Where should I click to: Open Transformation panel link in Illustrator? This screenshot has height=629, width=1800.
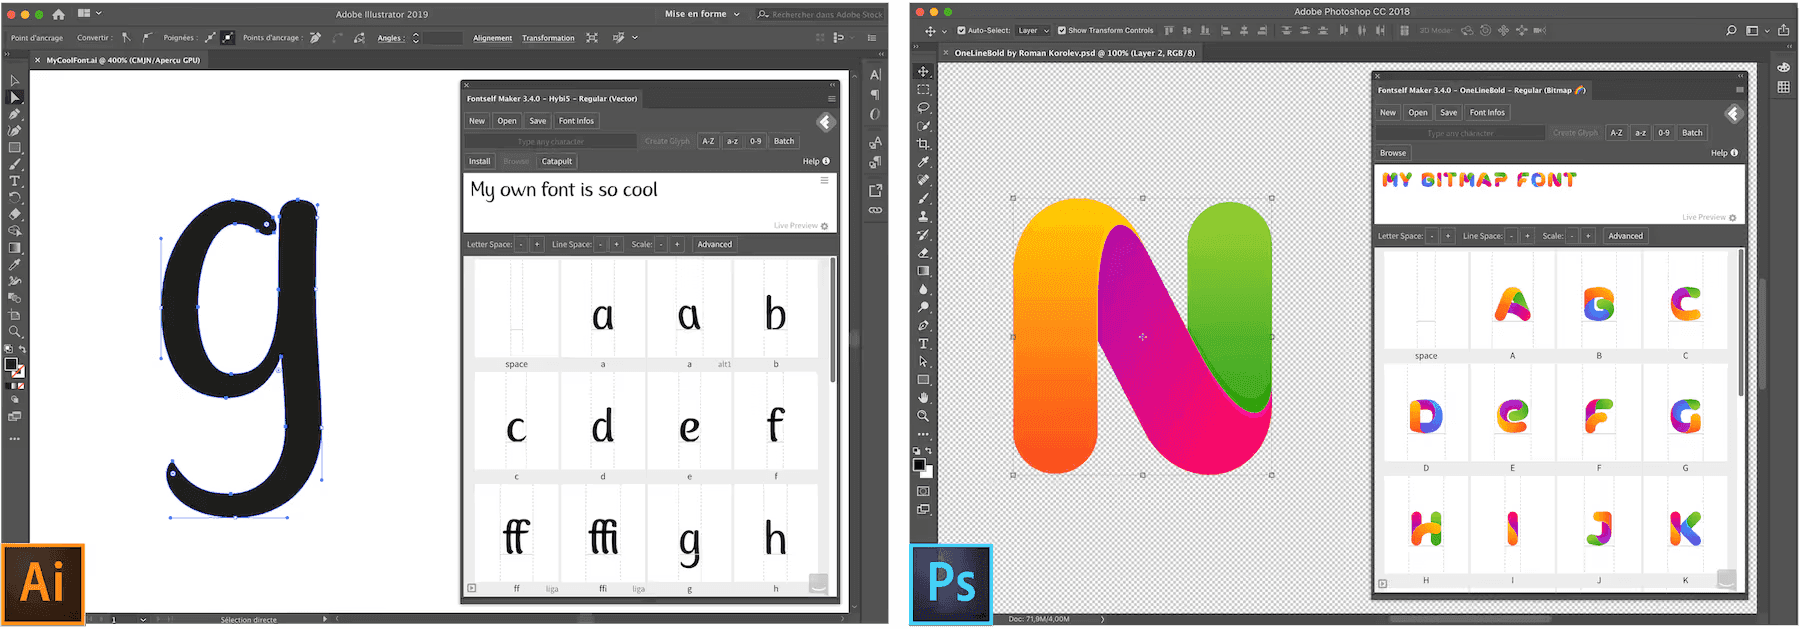point(548,38)
